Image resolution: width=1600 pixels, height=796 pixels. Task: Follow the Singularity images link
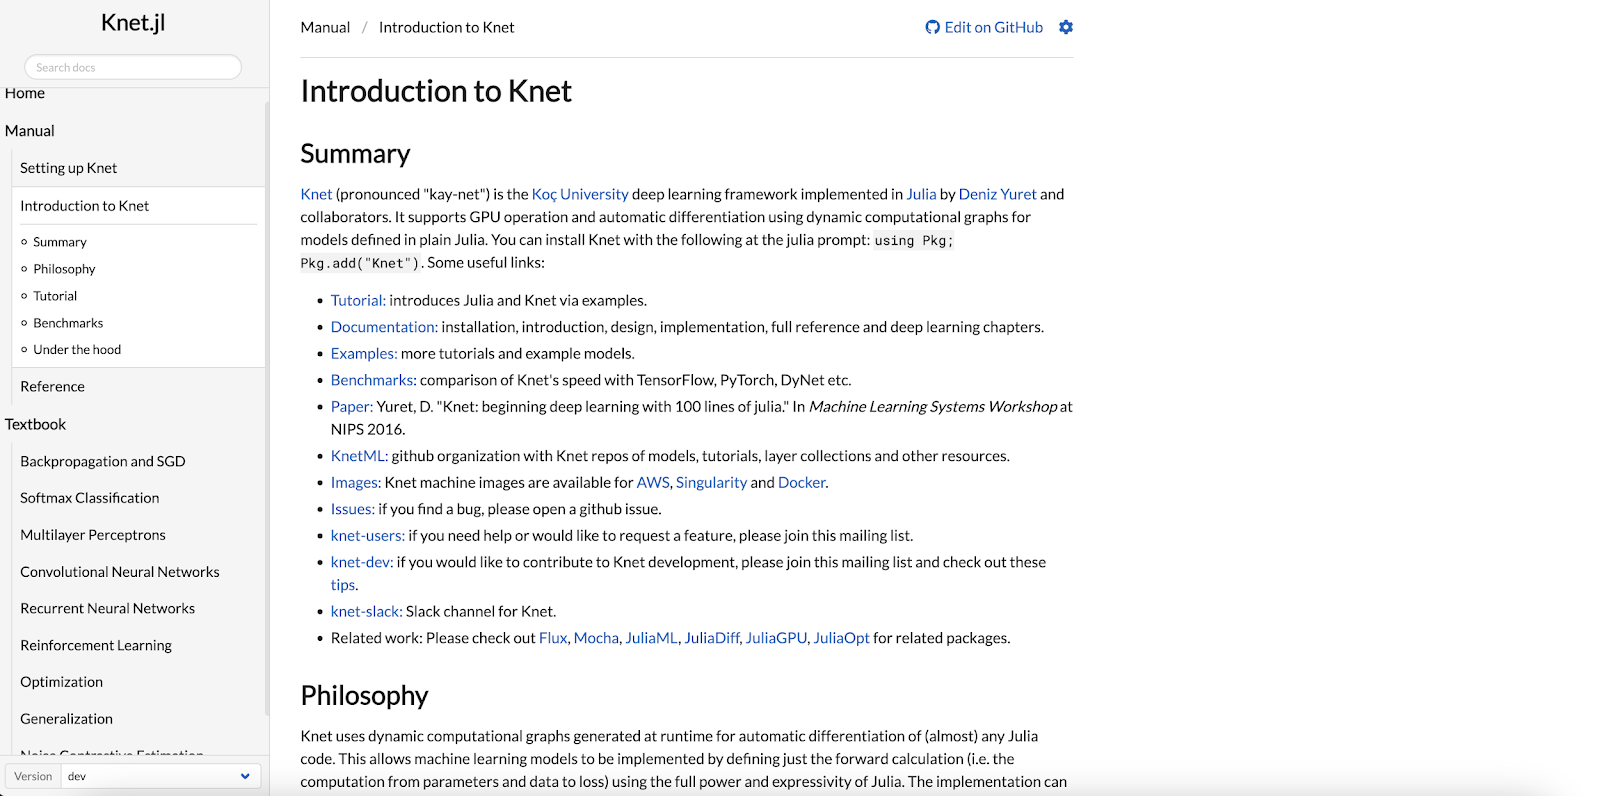(711, 482)
